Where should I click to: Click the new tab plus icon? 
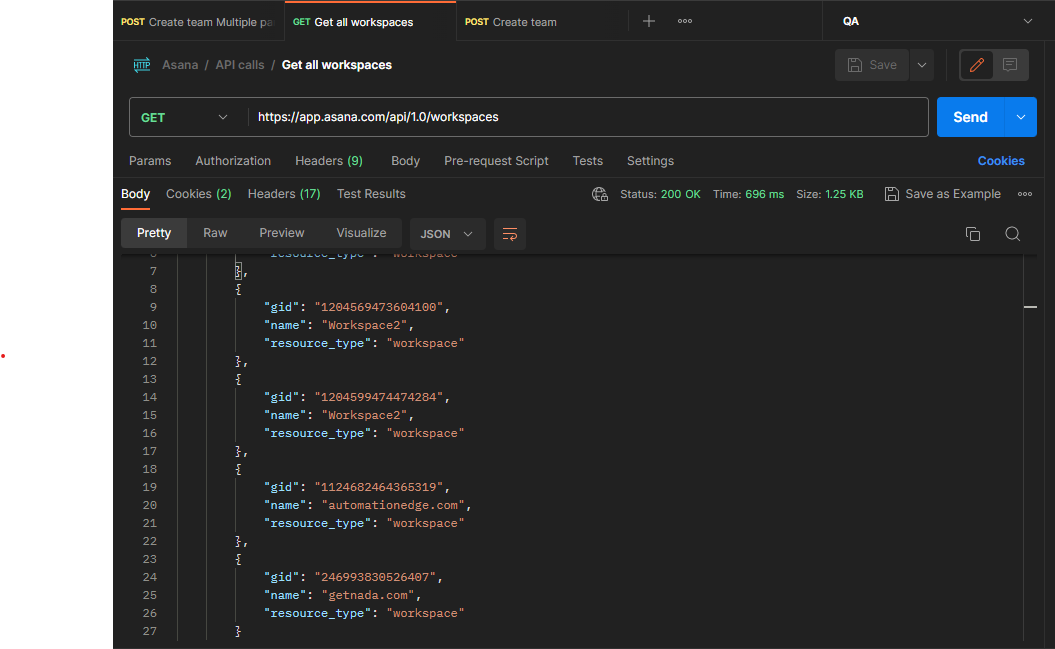point(649,21)
